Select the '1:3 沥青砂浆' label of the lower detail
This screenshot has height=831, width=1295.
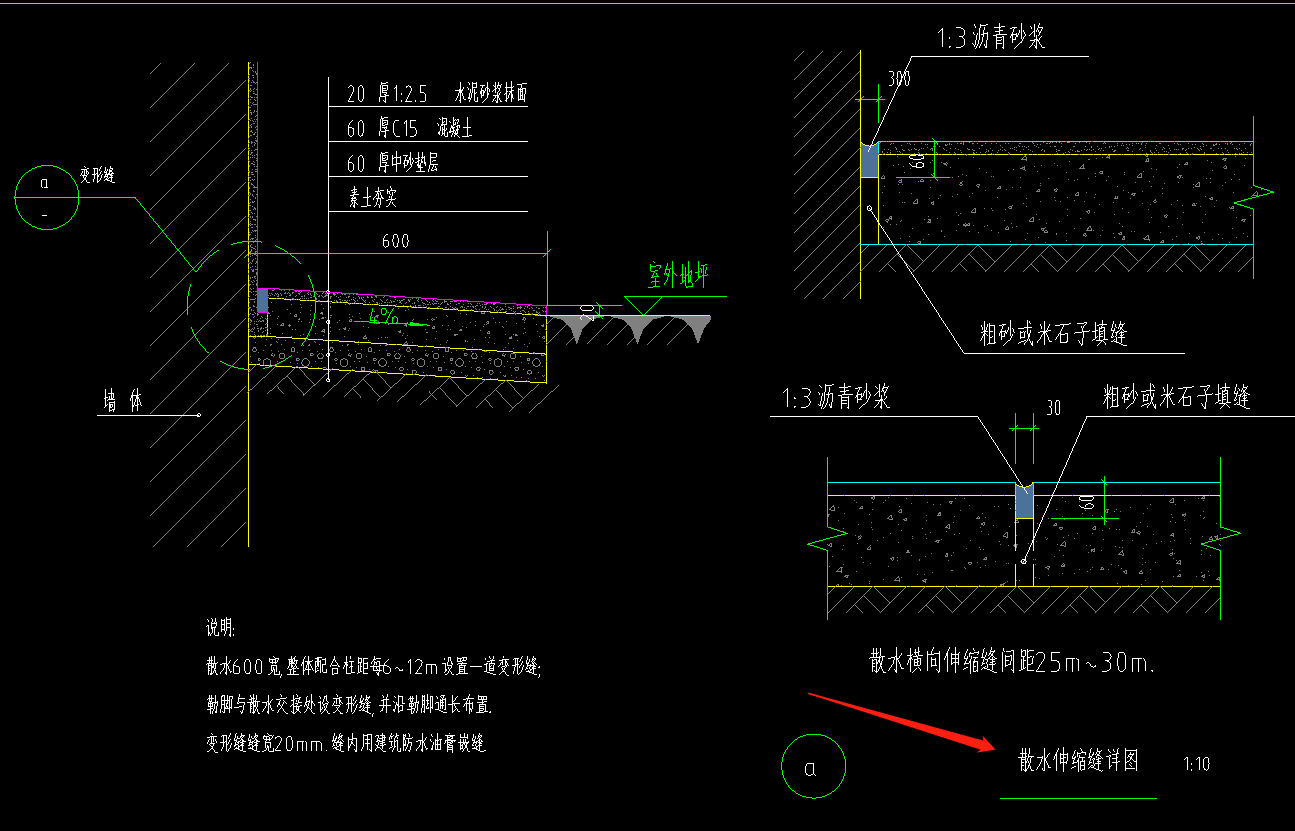835,397
